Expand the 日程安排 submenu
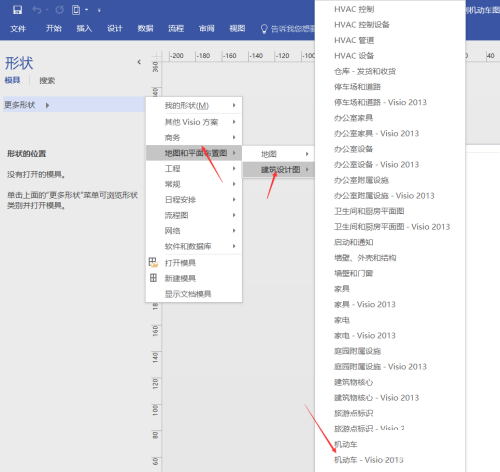 tap(194, 199)
